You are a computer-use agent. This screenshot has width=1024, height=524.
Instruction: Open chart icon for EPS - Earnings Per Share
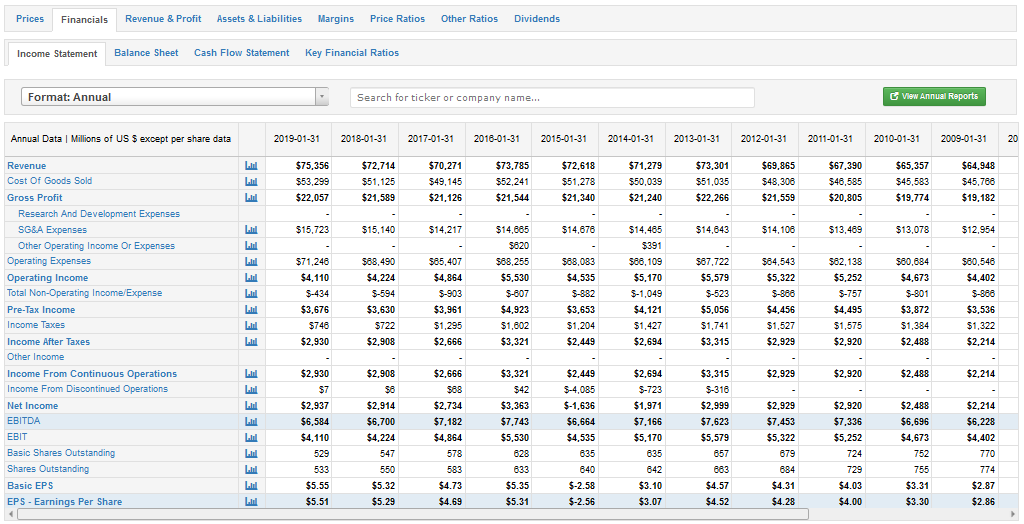point(251,502)
